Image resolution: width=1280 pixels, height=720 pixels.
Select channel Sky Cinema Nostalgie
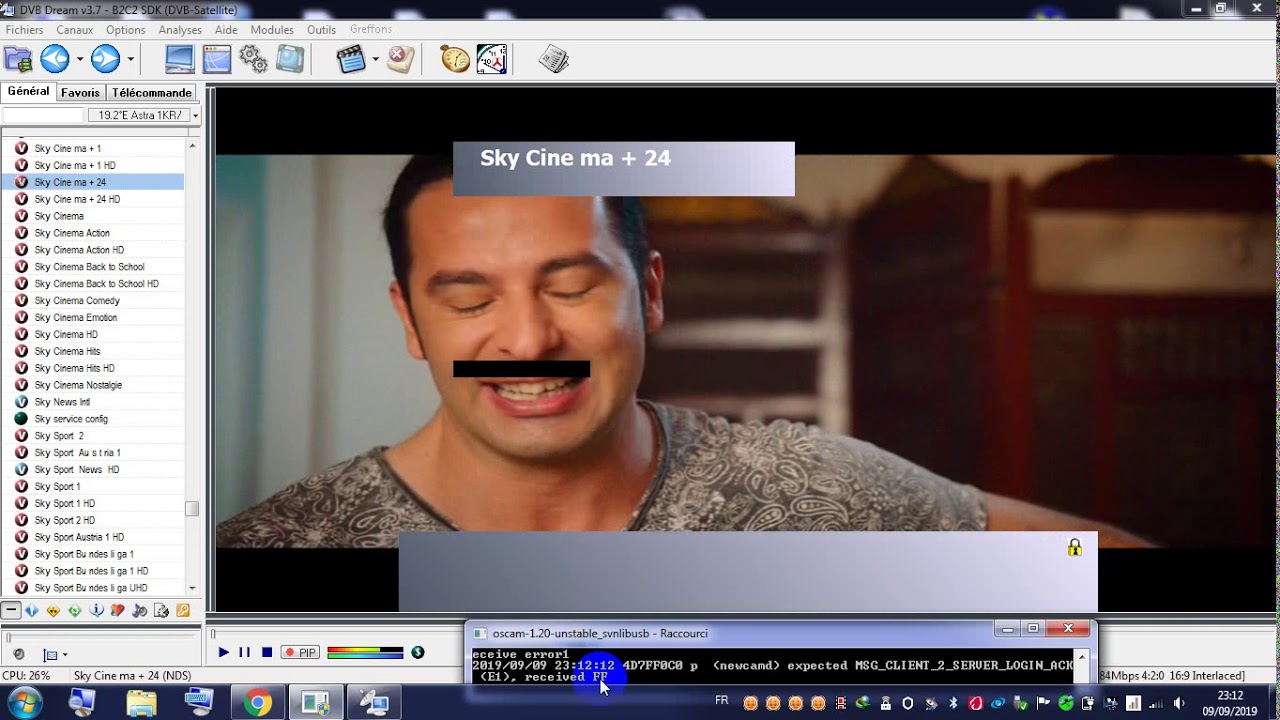point(92,385)
